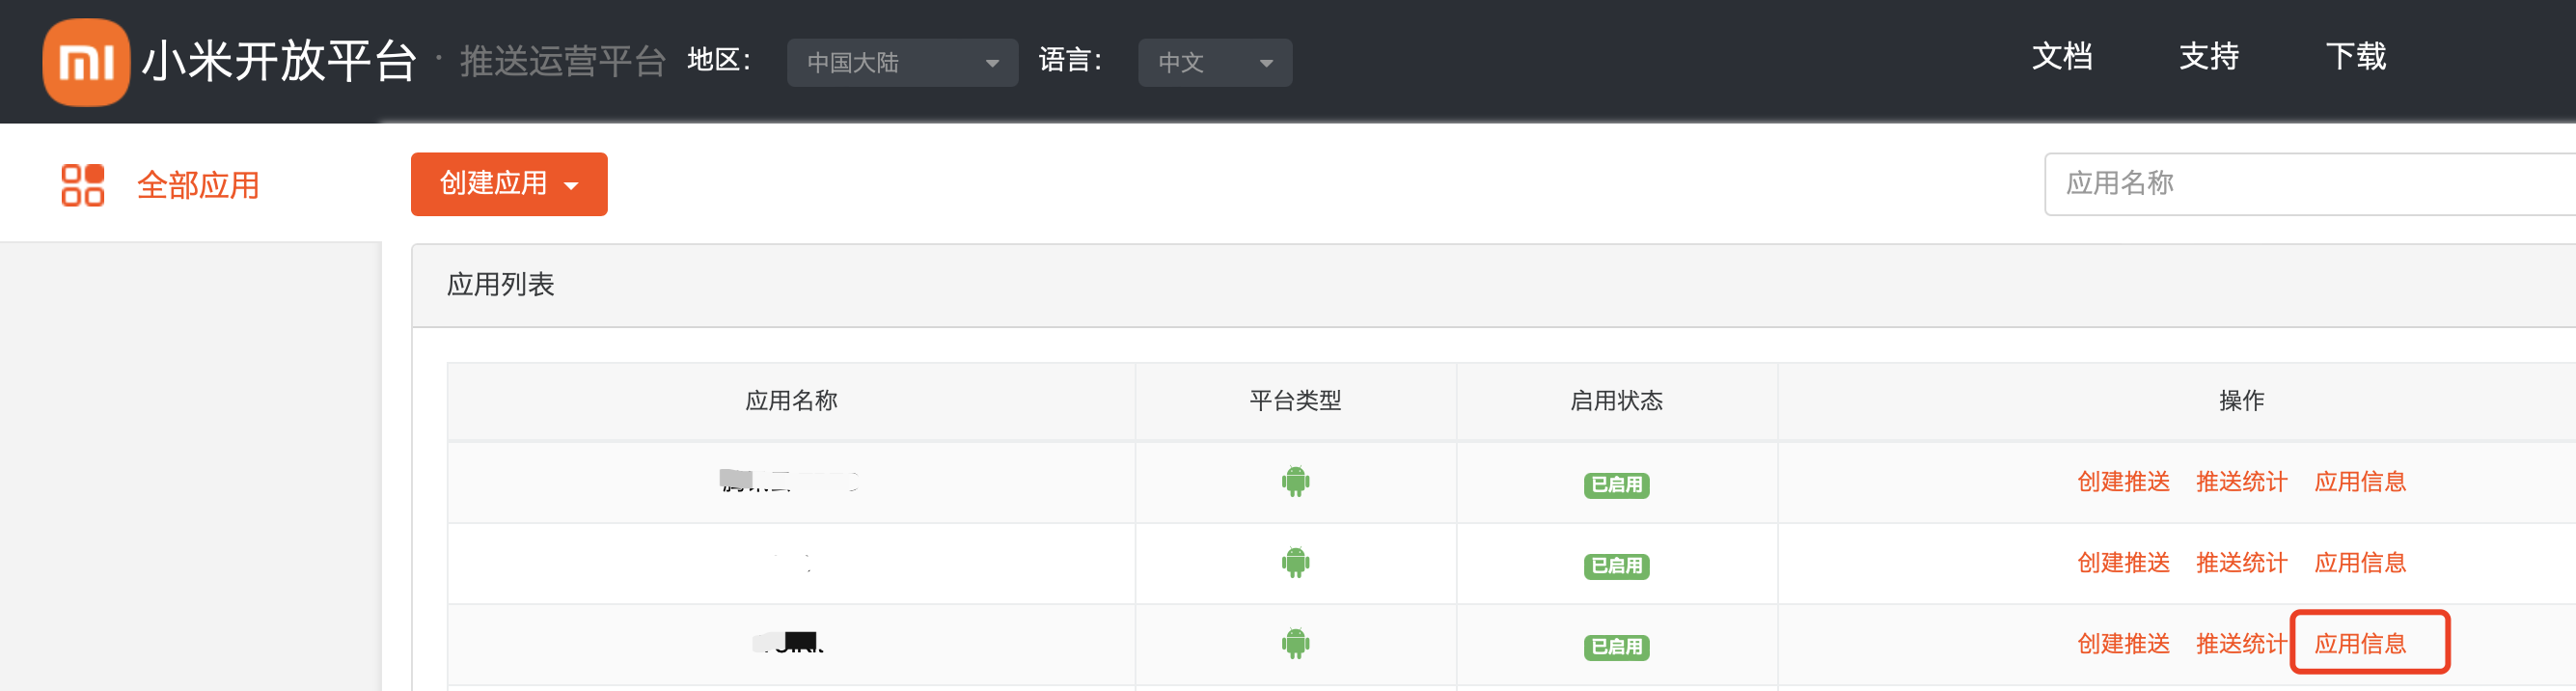Open highlighted 应用信息 link in third row
2576x691 pixels.
(2360, 644)
